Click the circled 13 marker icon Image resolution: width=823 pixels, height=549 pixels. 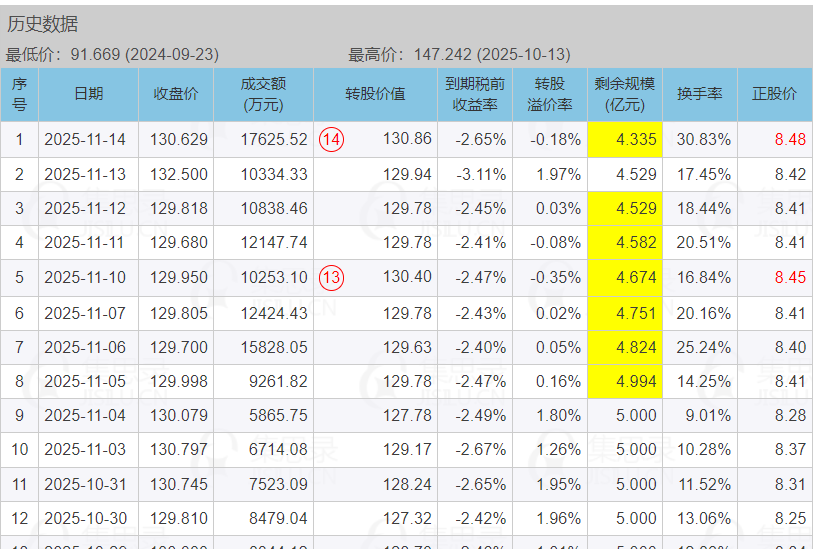click(331, 278)
